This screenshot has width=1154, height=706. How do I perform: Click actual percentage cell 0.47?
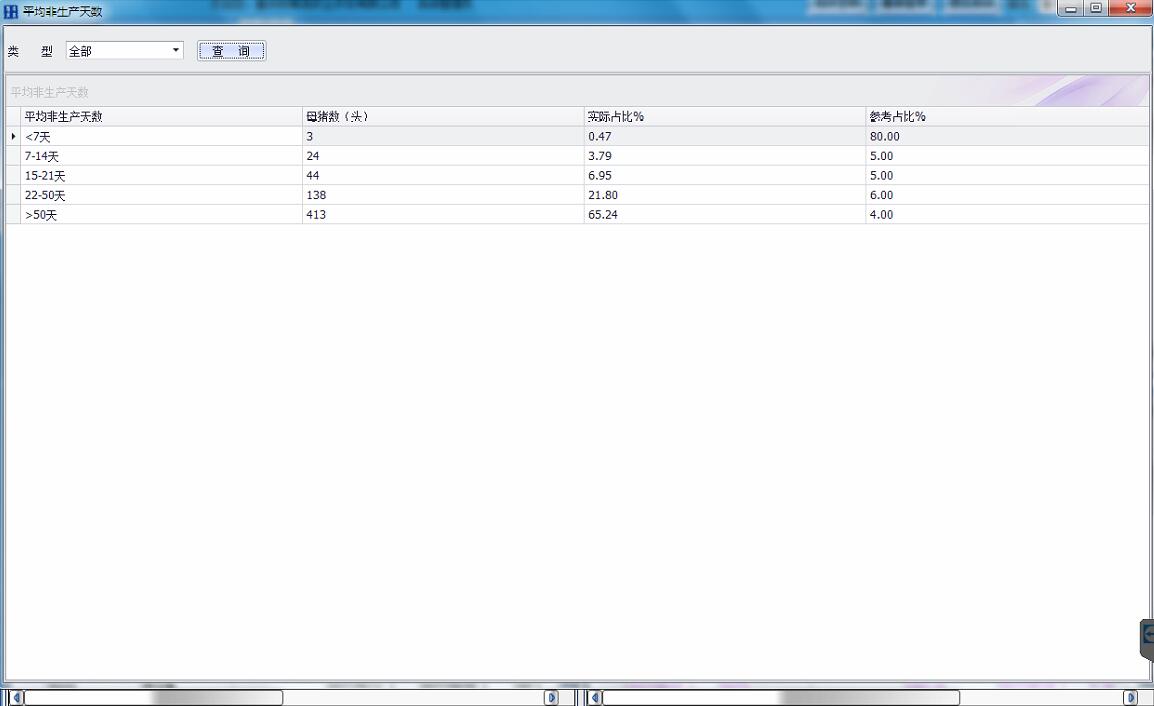[724, 136]
